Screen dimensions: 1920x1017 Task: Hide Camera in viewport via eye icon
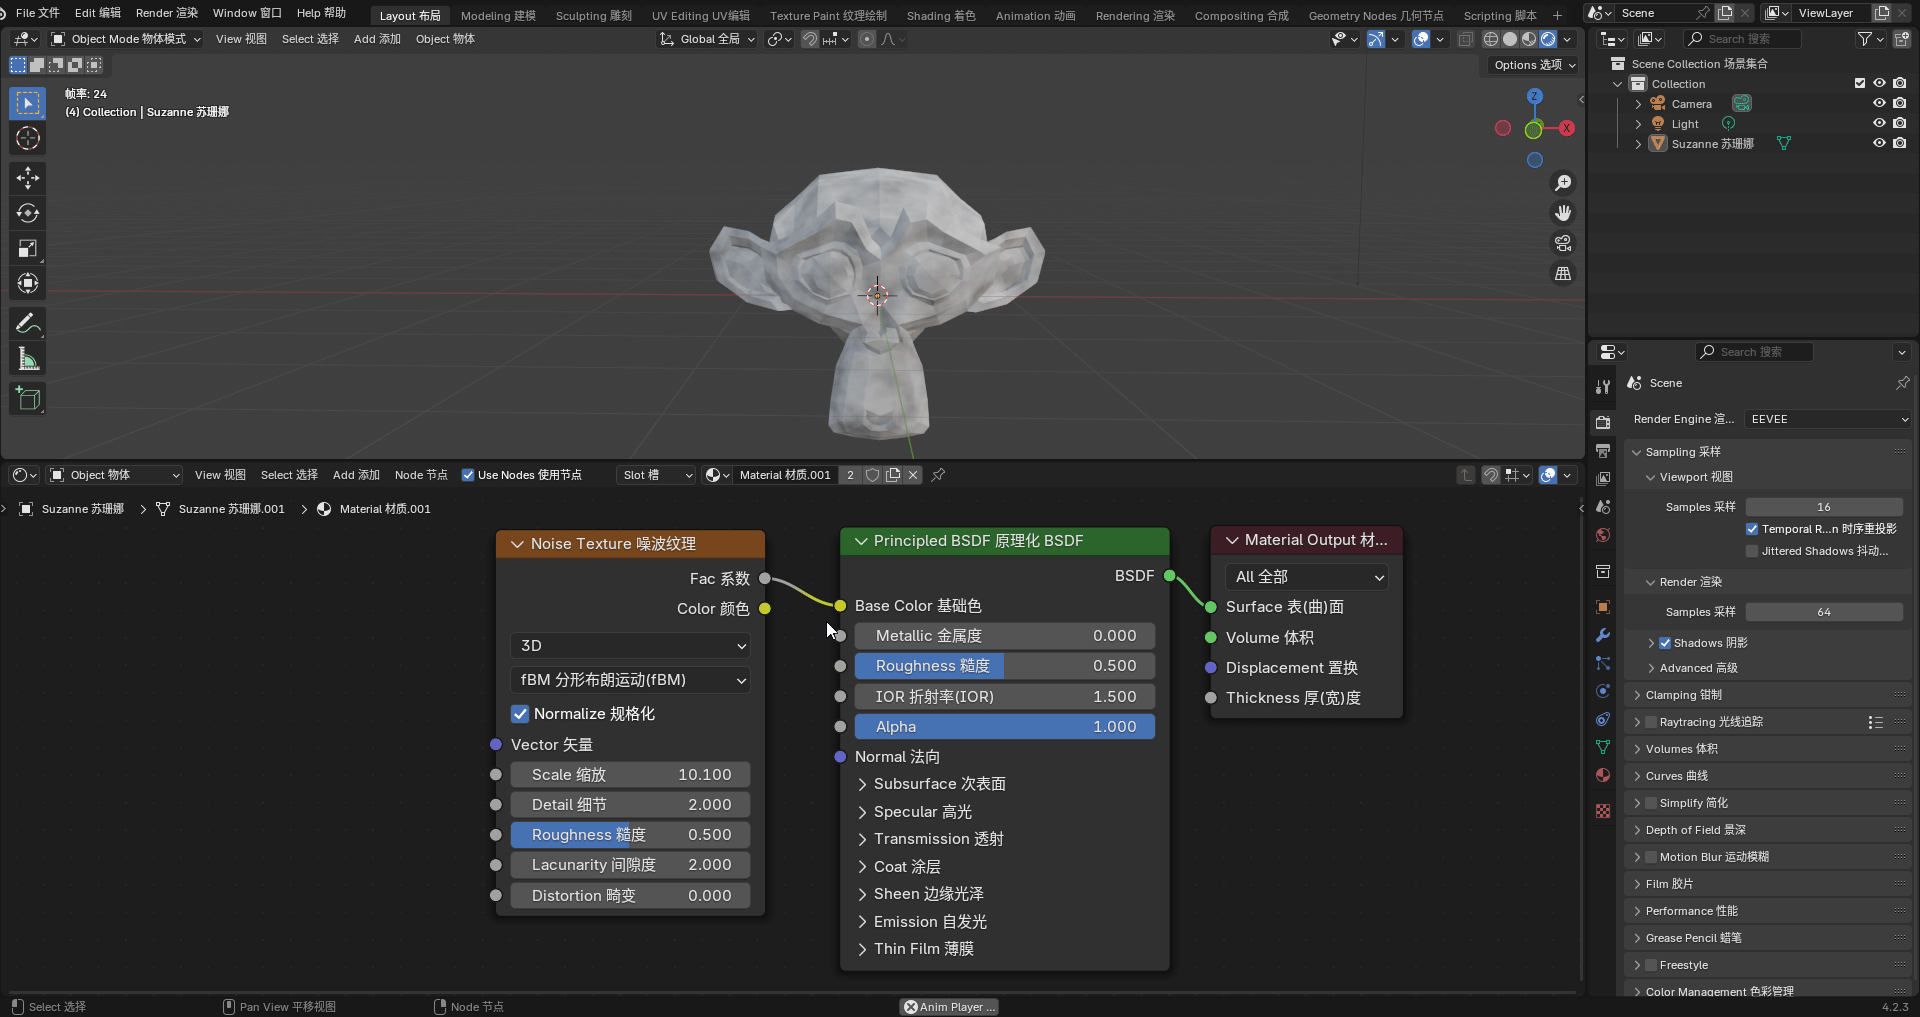(x=1879, y=103)
